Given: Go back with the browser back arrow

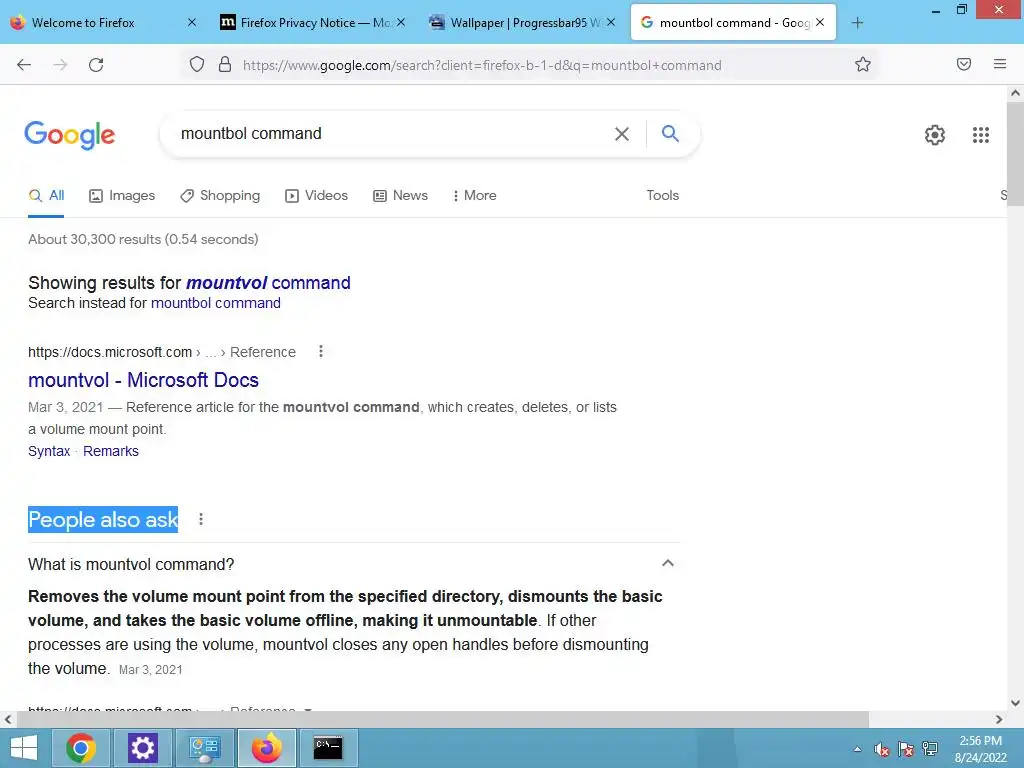Looking at the screenshot, I should pyautogui.click(x=24, y=65).
